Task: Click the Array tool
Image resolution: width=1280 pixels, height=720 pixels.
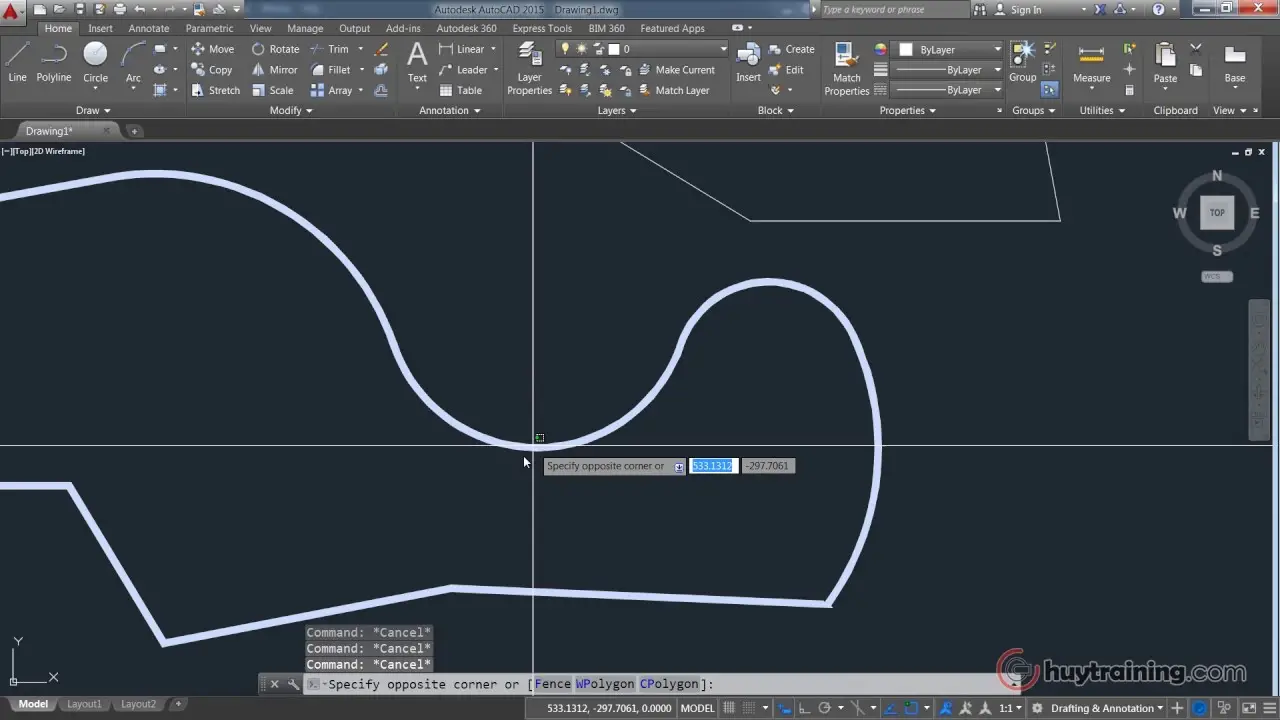Action: click(x=331, y=90)
